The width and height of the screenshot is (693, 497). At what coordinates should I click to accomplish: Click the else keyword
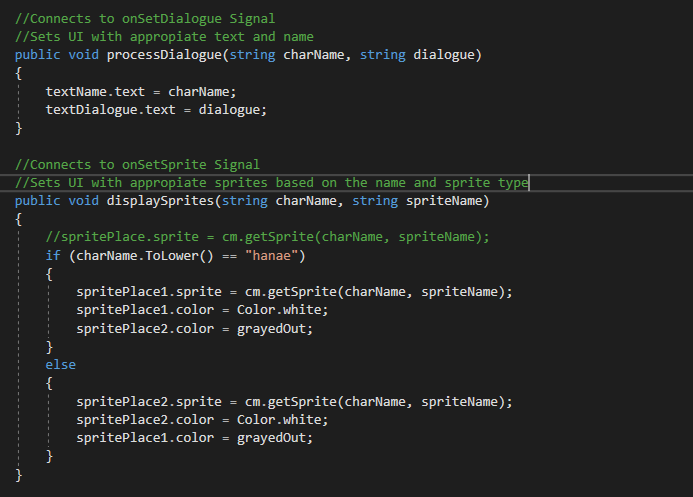60,365
